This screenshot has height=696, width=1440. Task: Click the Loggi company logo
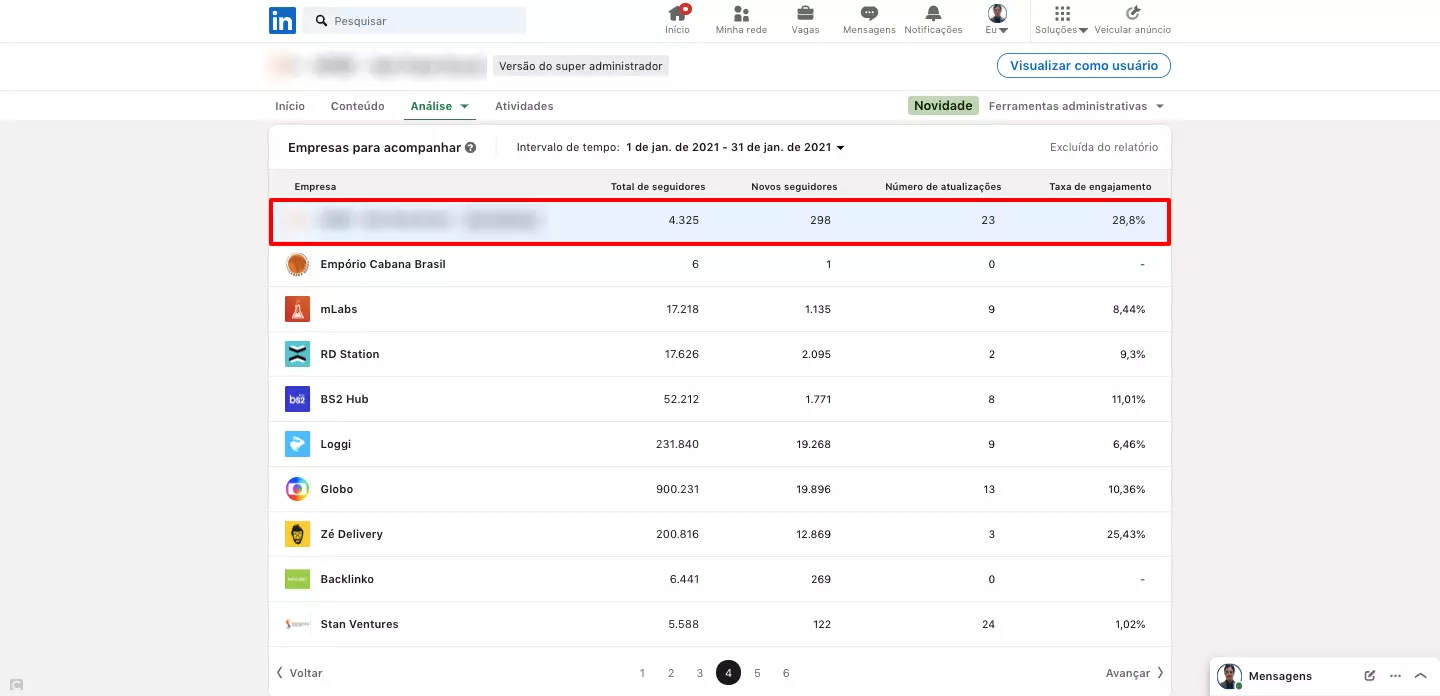tap(297, 444)
